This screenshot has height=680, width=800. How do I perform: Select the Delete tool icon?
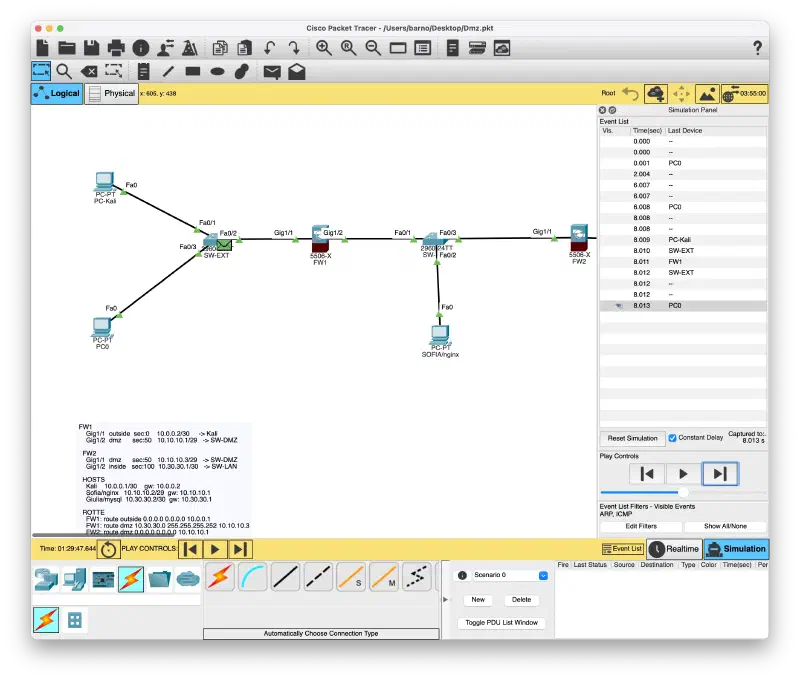click(x=89, y=71)
